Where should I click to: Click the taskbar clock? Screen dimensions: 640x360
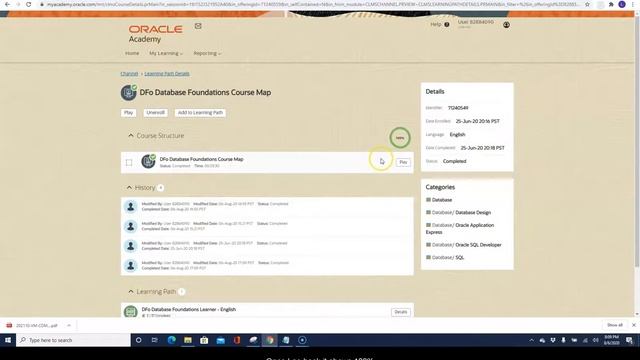coord(611,340)
